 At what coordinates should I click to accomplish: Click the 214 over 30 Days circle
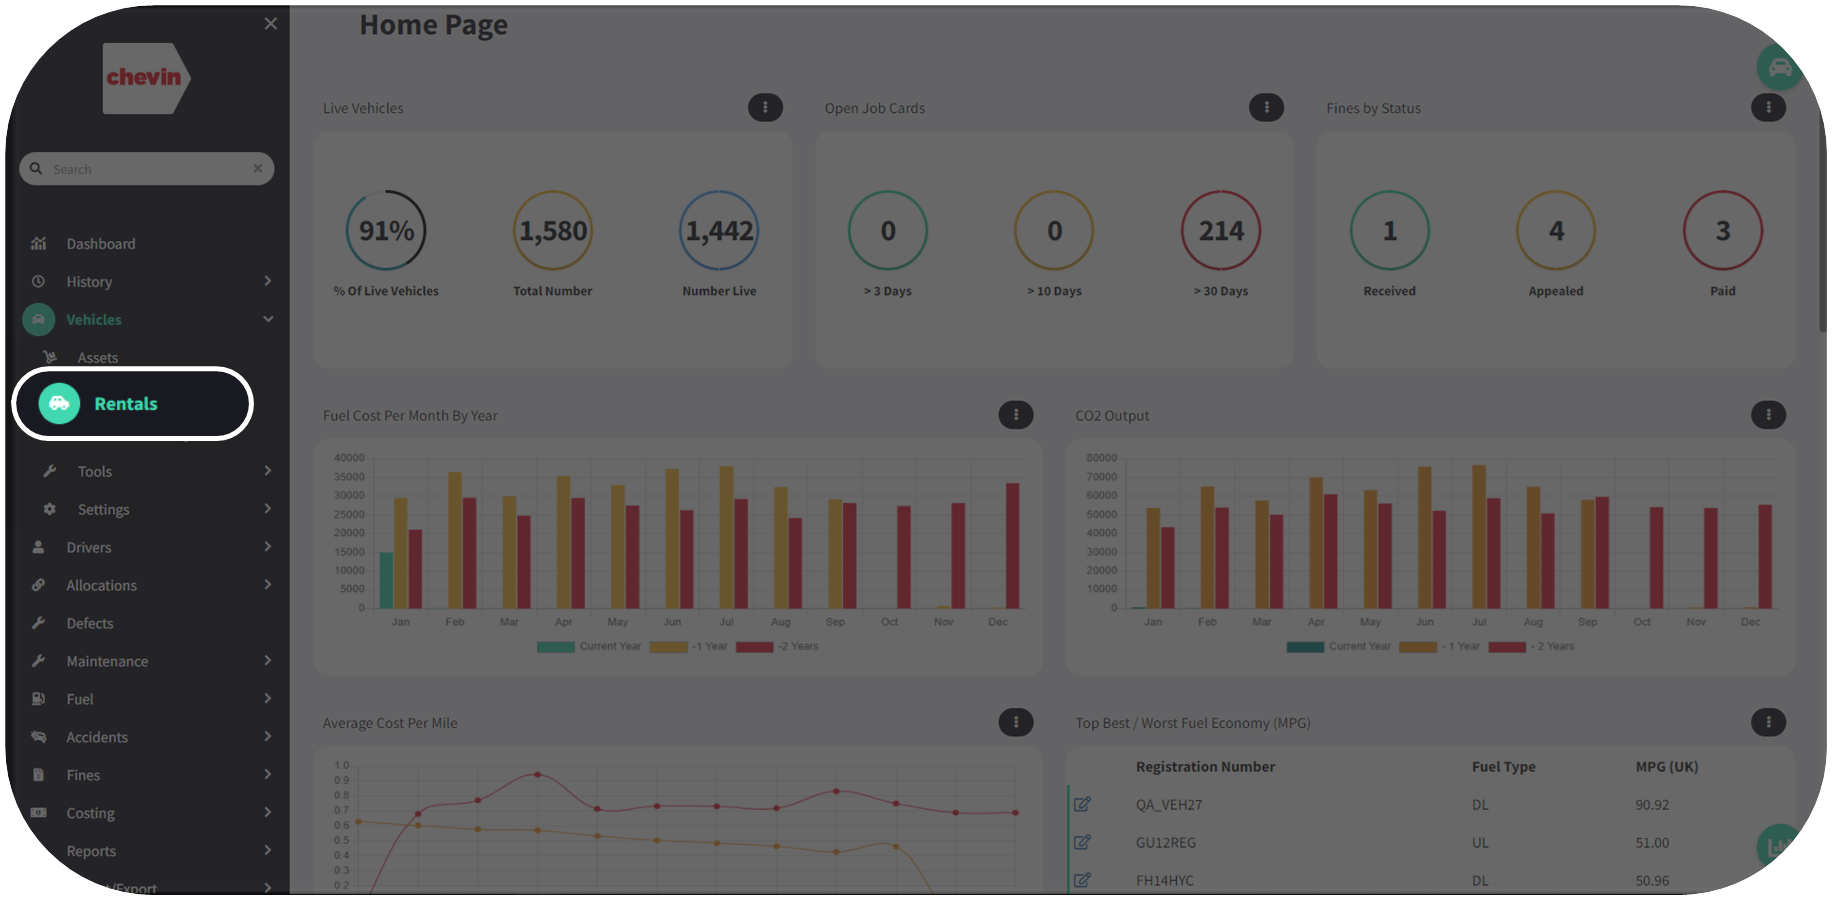coord(1221,230)
